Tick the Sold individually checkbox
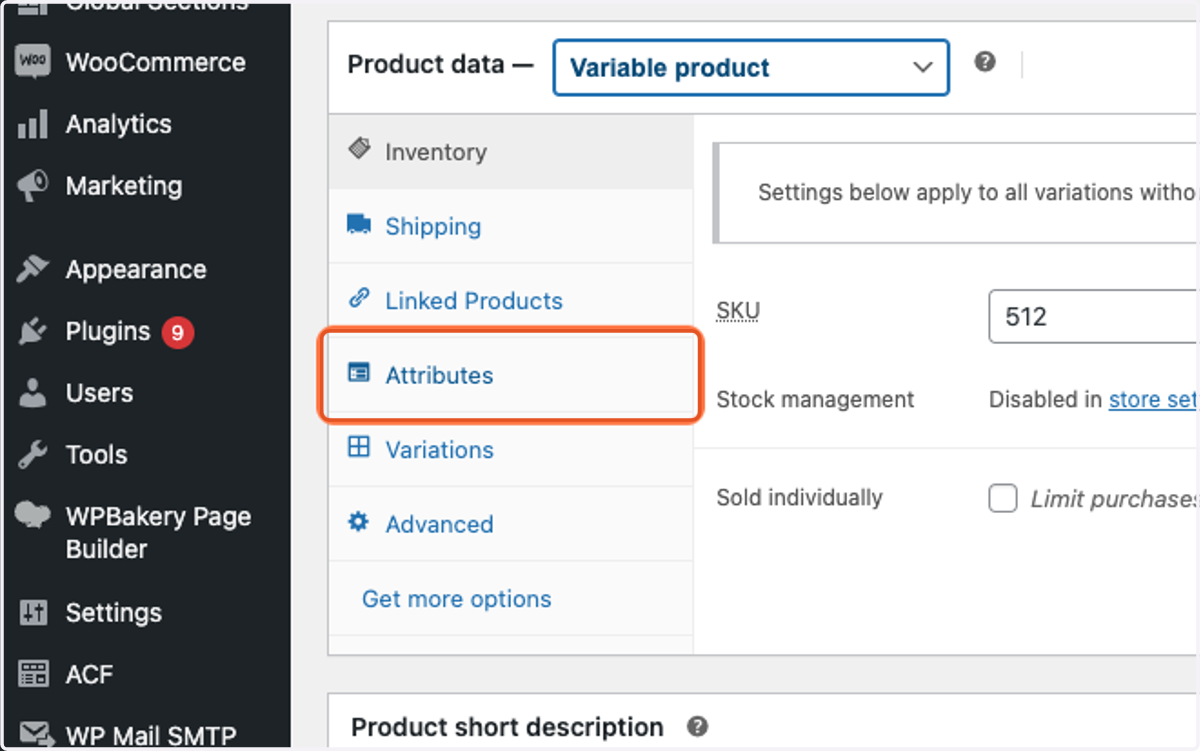This screenshot has height=751, width=1200. point(1003,498)
